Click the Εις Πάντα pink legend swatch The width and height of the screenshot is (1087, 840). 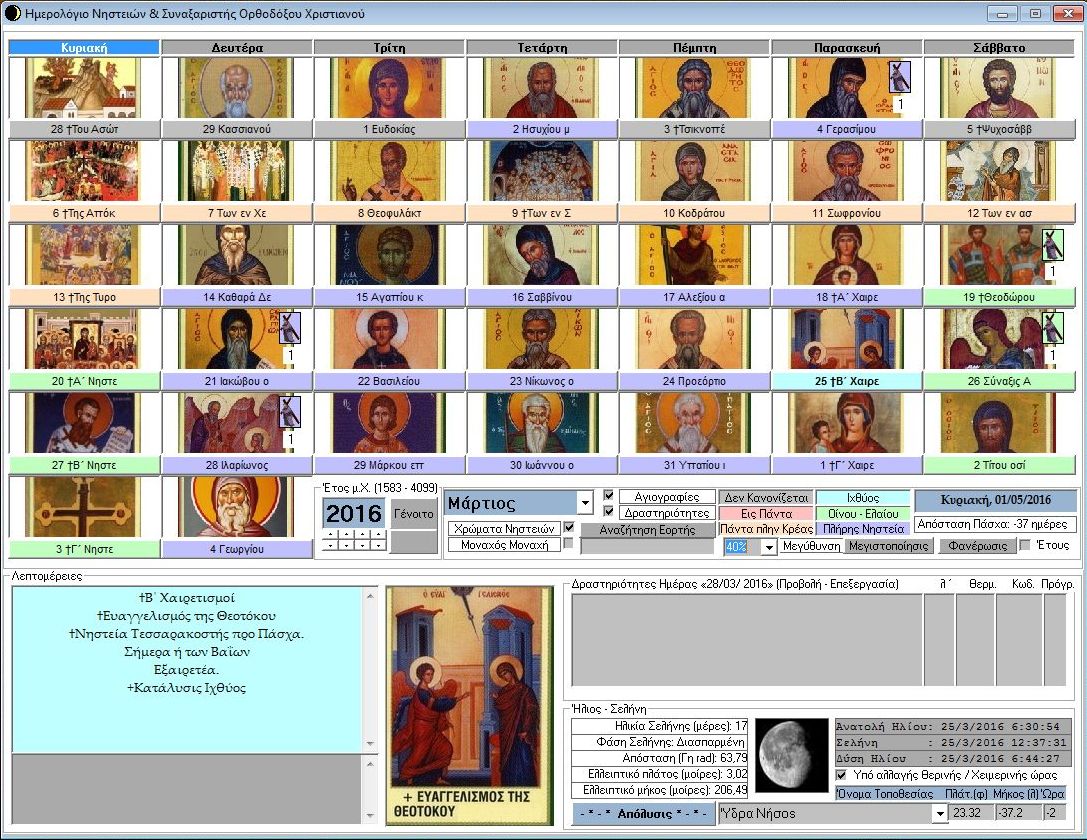766,514
